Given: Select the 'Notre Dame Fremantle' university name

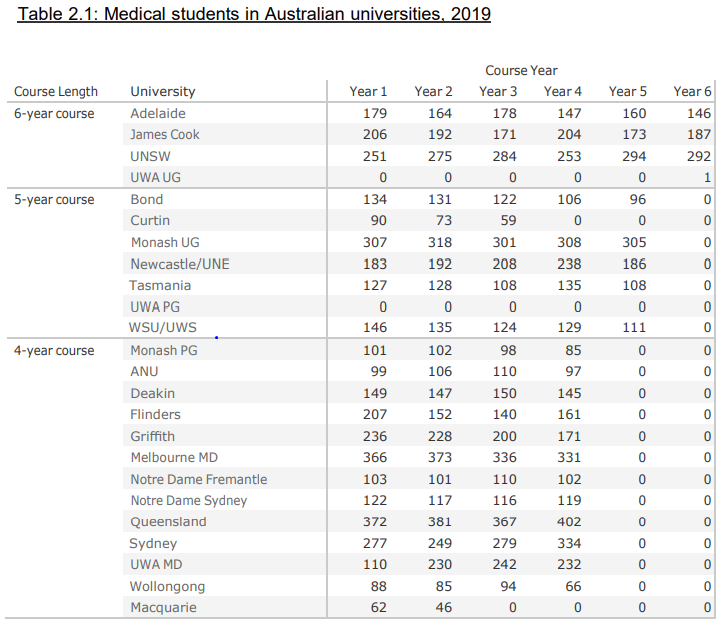Looking at the screenshot, I should point(199,479).
